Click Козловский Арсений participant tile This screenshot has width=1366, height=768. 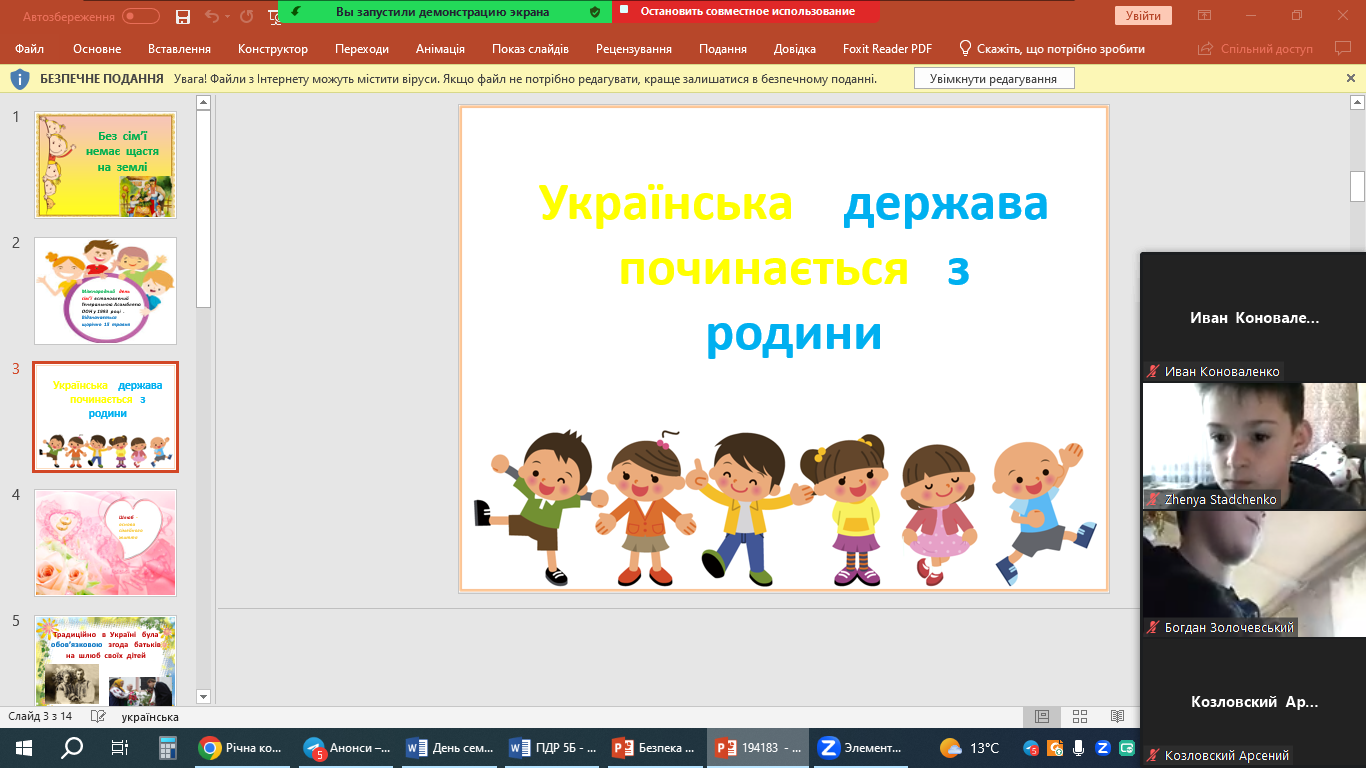point(1254,702)
